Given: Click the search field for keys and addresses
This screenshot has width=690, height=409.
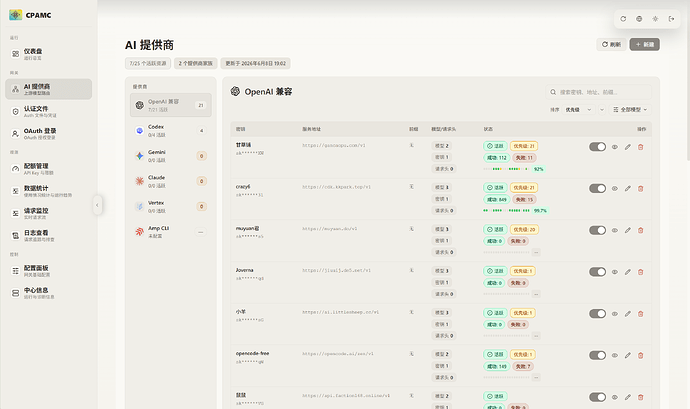Looking at the screenshot, I should click(598, 92).
